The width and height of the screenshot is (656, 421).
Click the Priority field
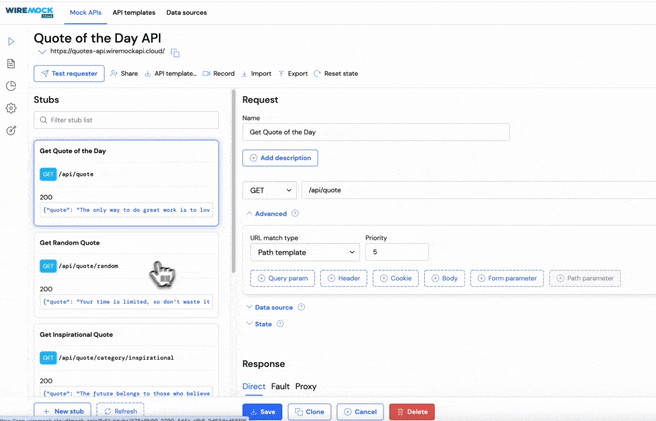click(x=397, y=252)
